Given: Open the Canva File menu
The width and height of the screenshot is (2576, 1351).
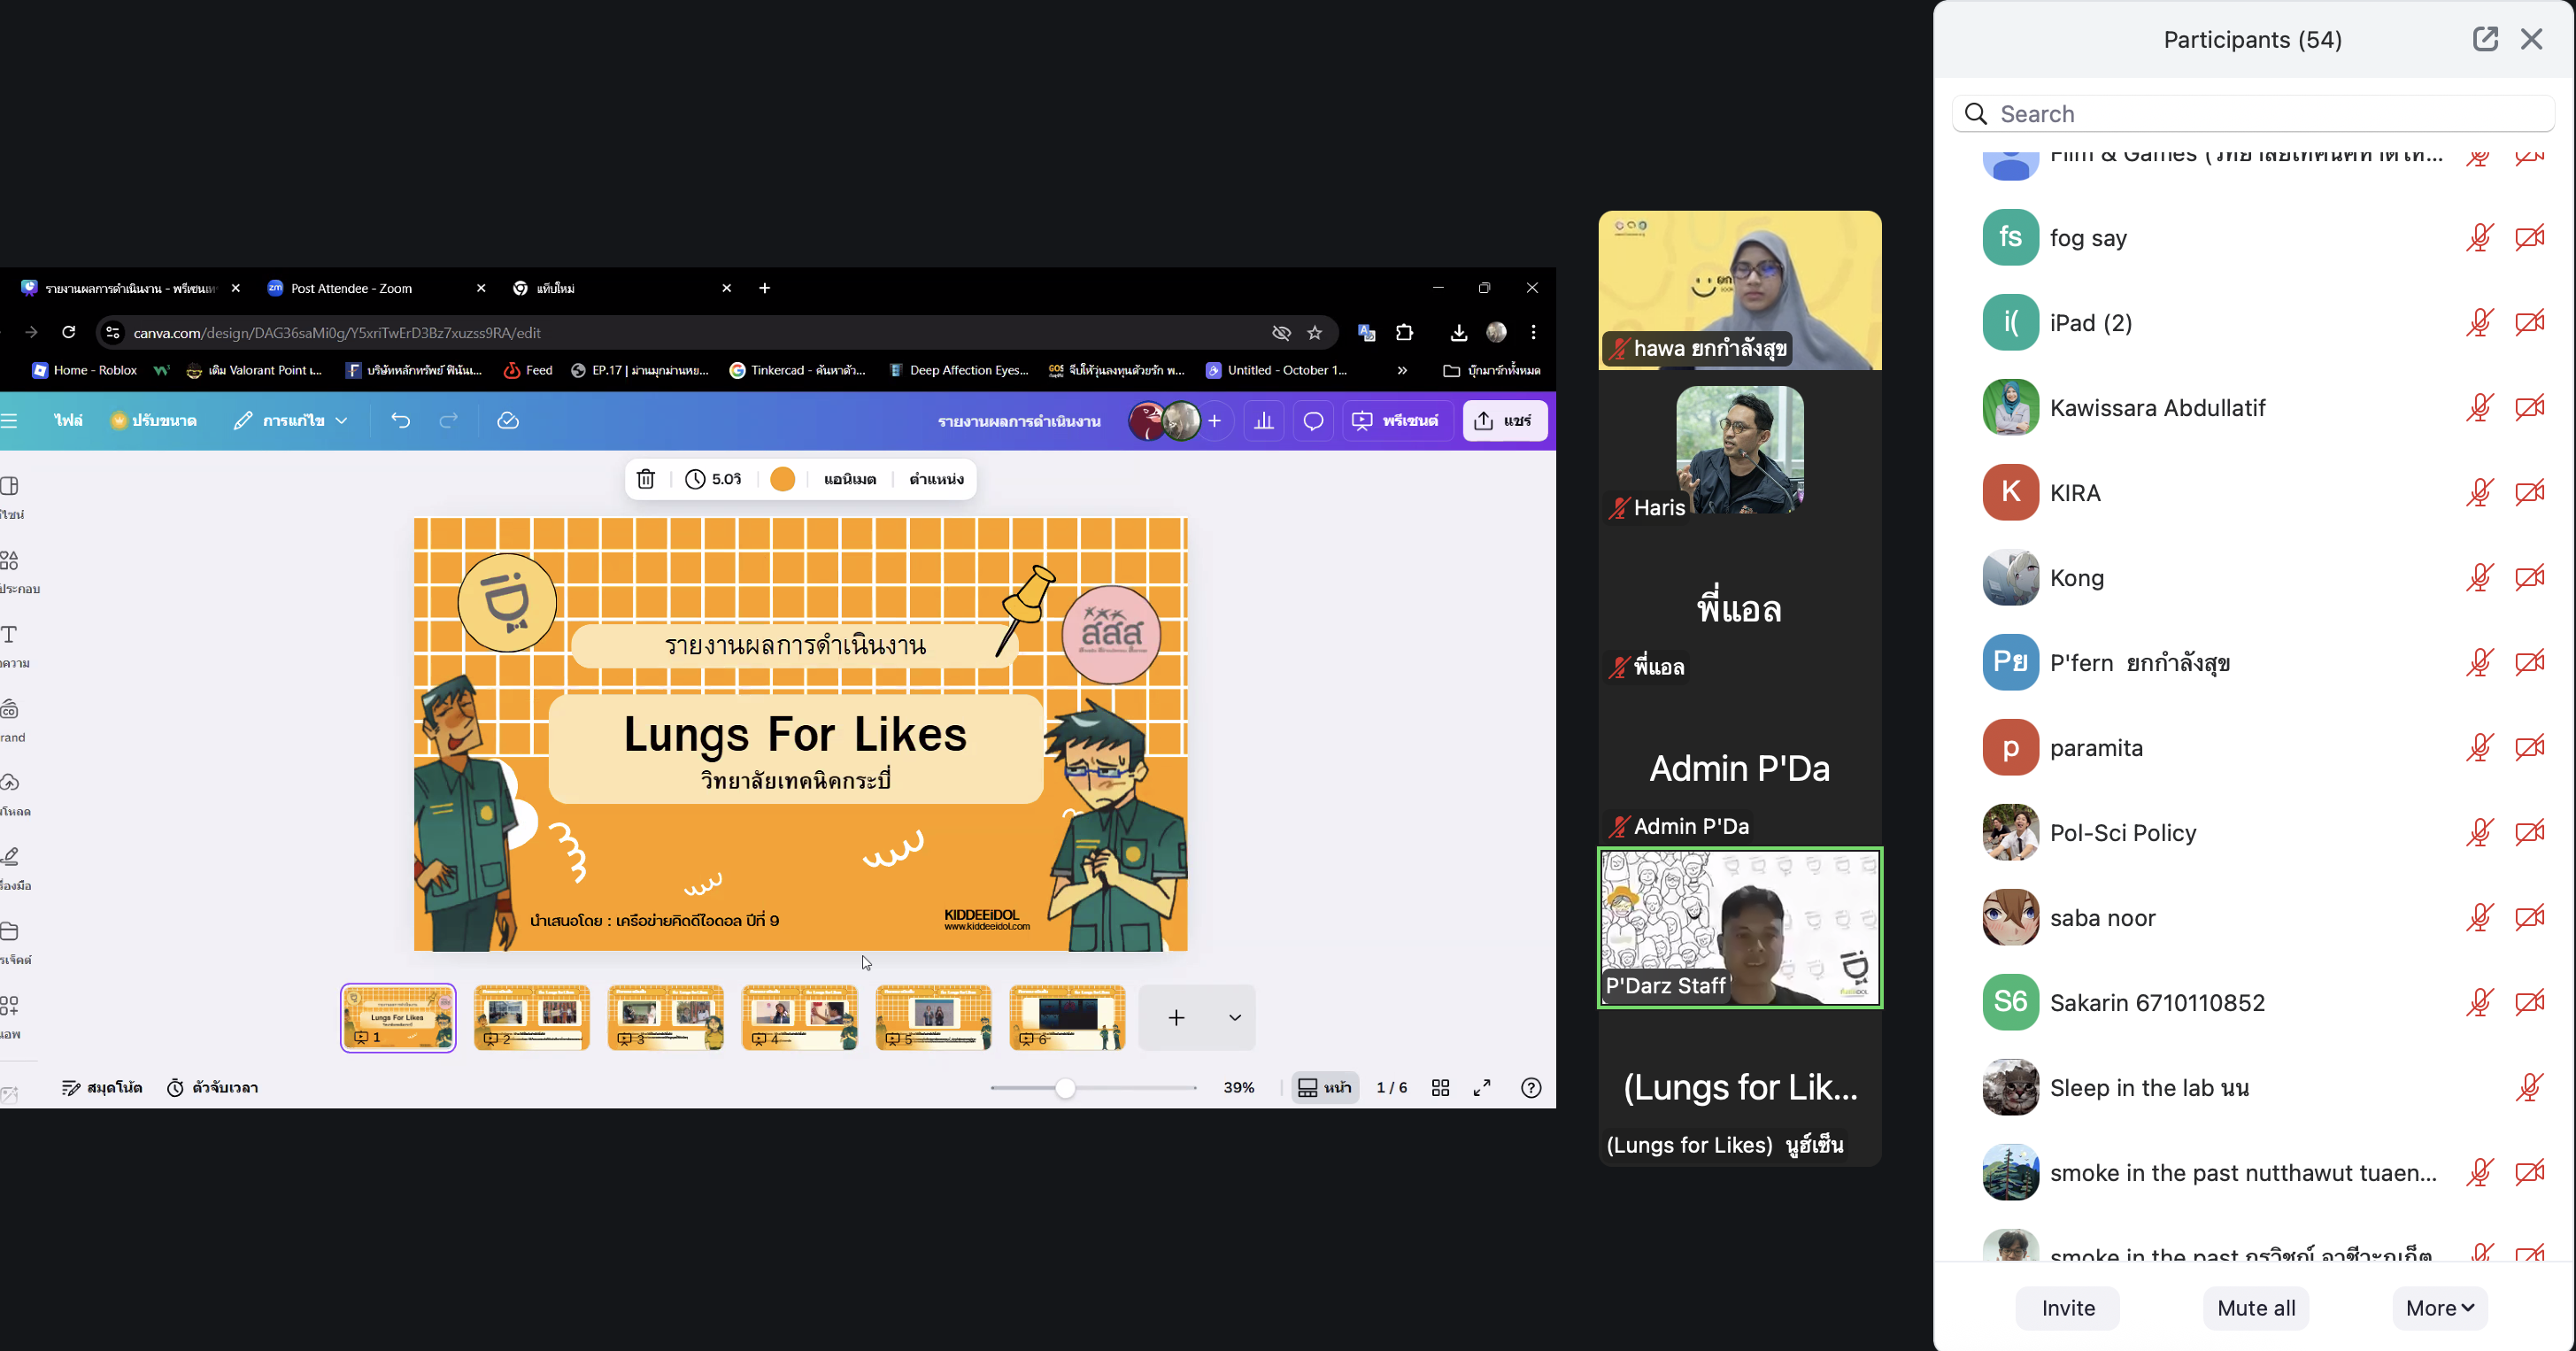Looking at the screenshot, I should click(68, 421).
